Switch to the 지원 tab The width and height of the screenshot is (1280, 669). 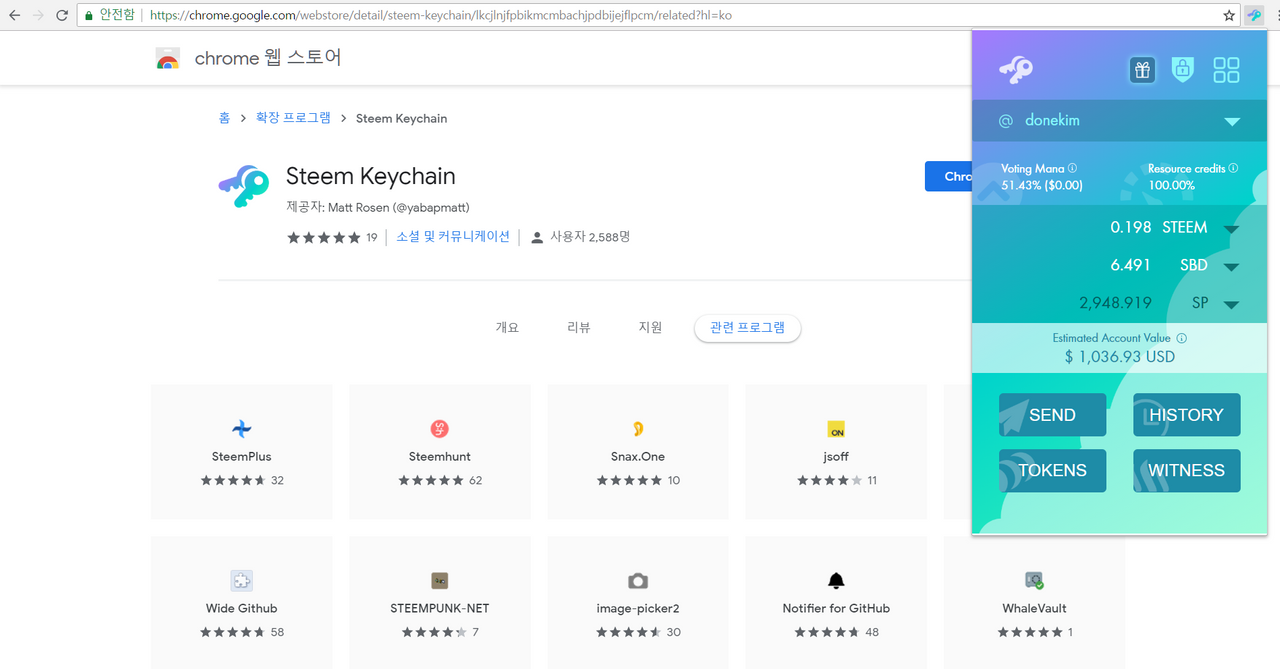[x=650, y=328]
